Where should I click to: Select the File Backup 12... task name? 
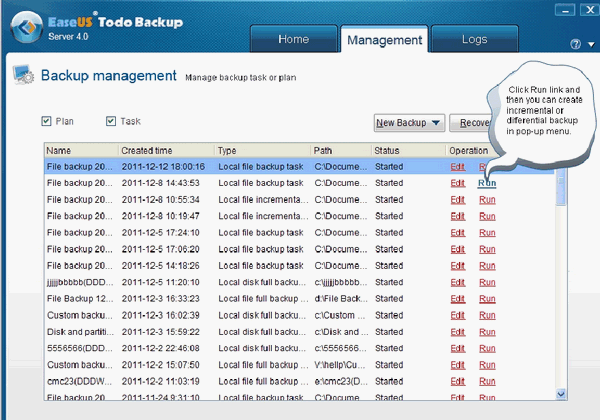(80, 299)
